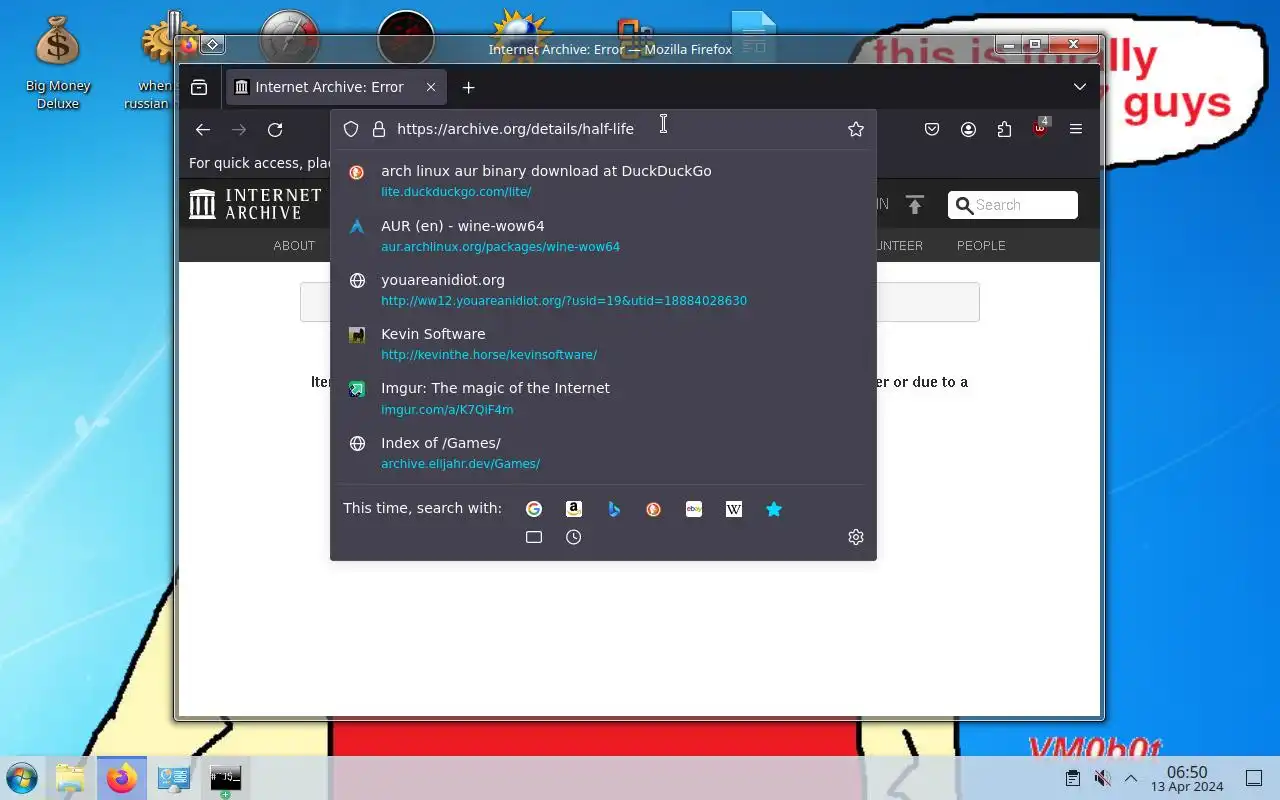The height and width of the screenshot is (800, 1280).
Task: Click the Internet Archive logo
Action: pos(255,204)
